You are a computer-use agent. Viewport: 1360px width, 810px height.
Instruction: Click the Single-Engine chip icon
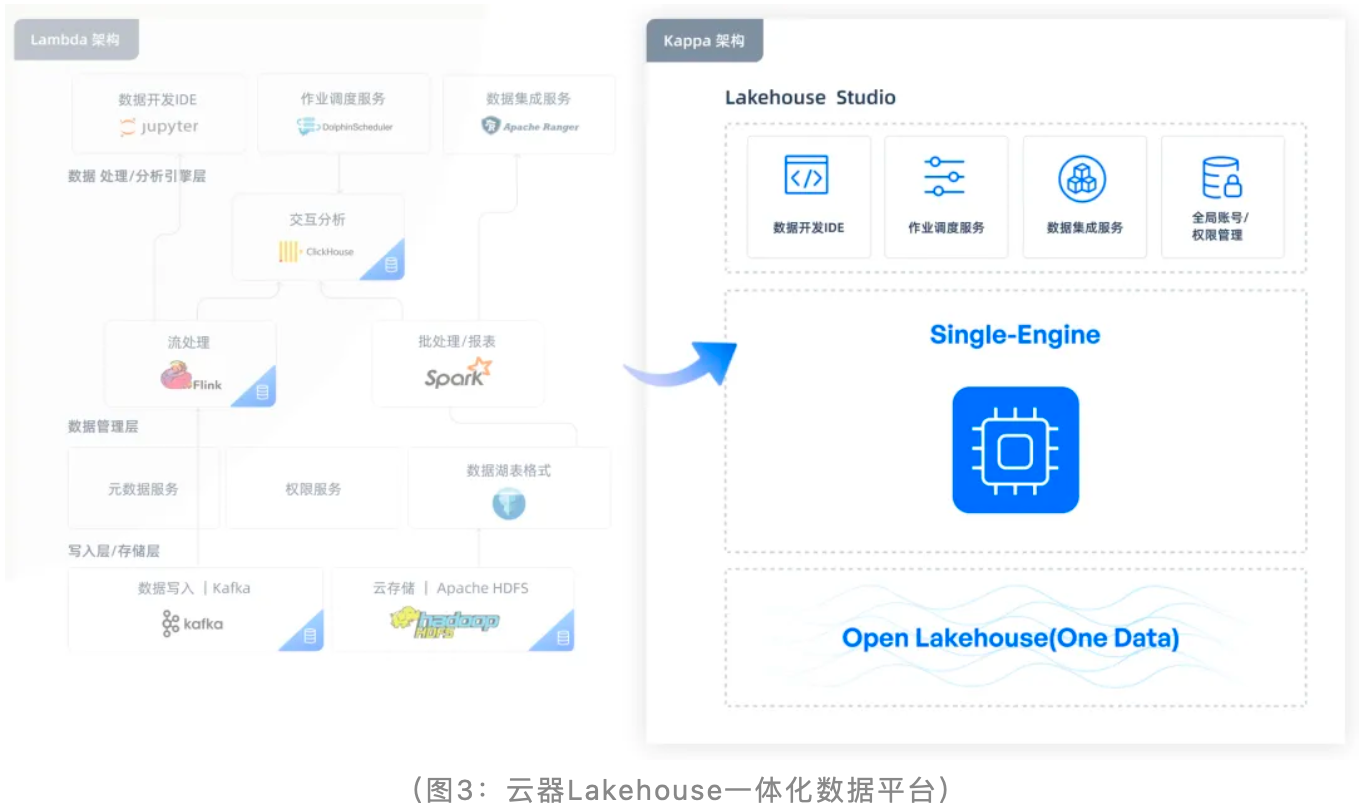coord(1015,450)
